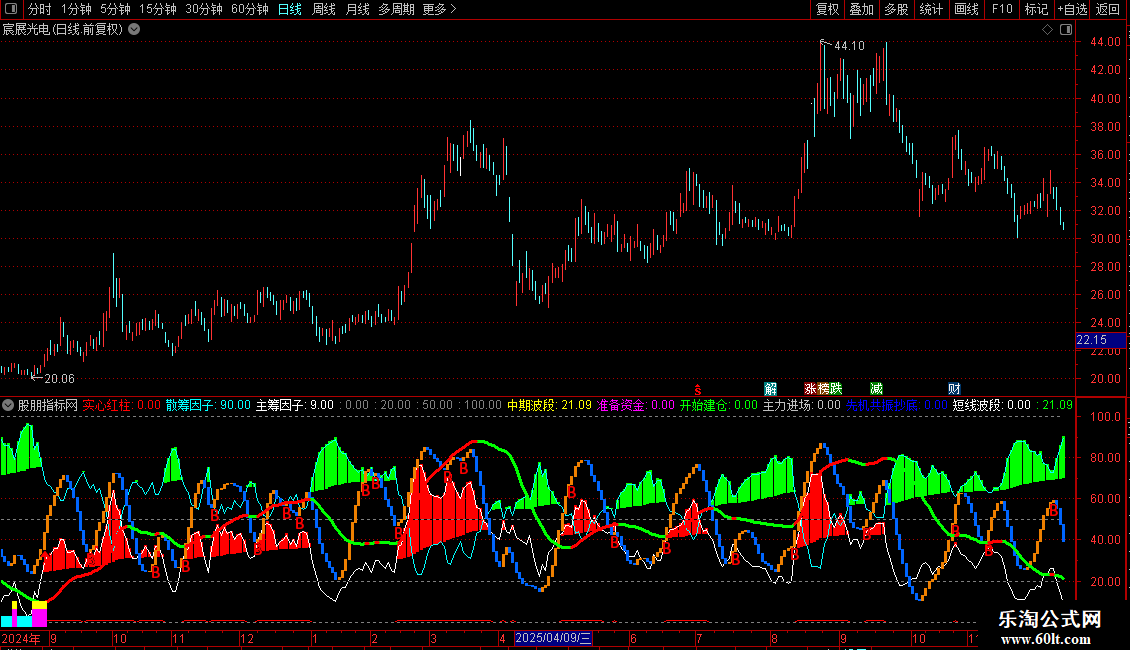
Task: Open dropdown beside 宸展光电 title
Action: [134, 30]
